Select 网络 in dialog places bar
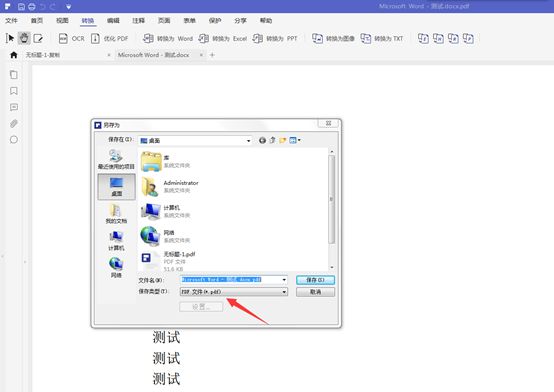Image resolution: width=554 pixels, height=392 pixels. click(x=116, y=268)
